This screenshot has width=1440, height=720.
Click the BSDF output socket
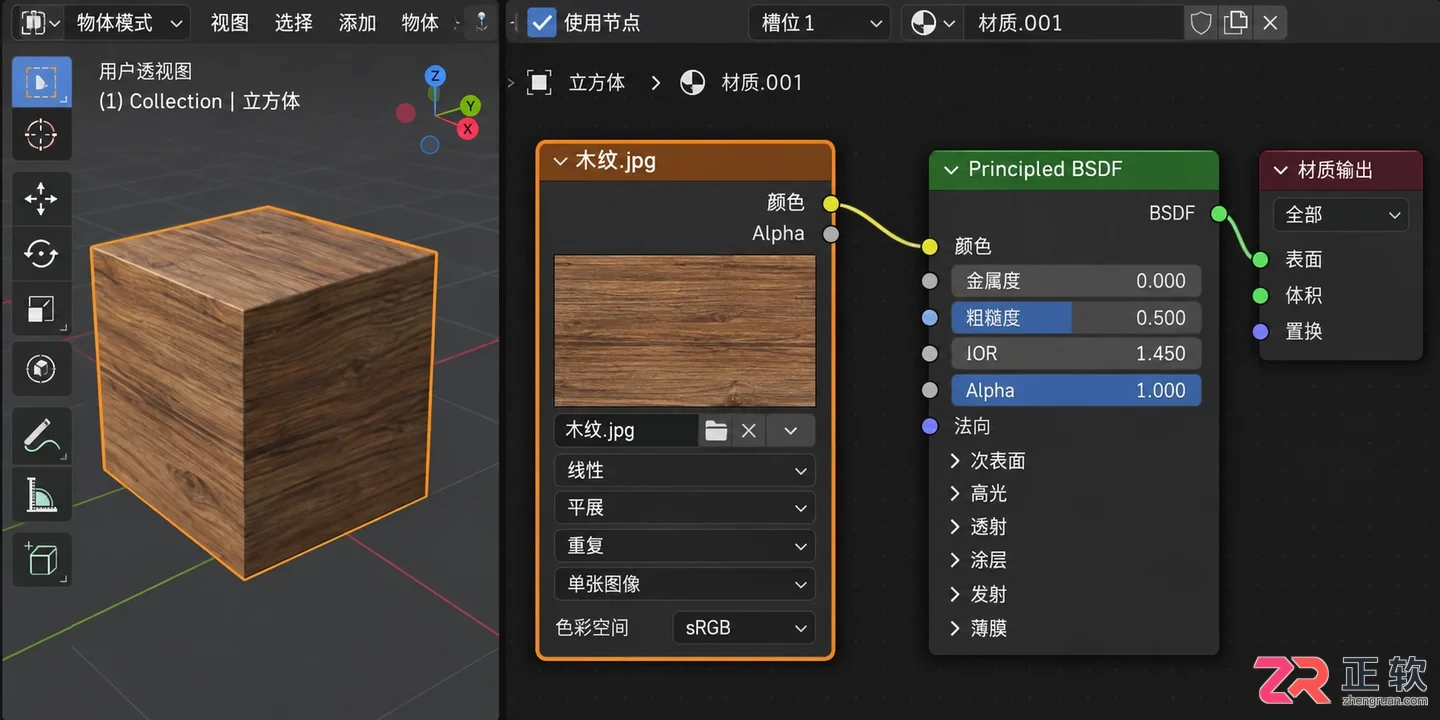click(x=1218, y=213)
